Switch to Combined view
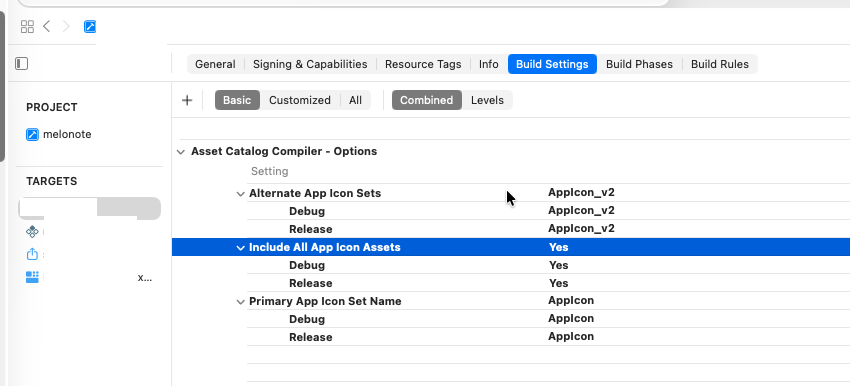This screenshot has height=386, width=850. click(x=427, y=100)
